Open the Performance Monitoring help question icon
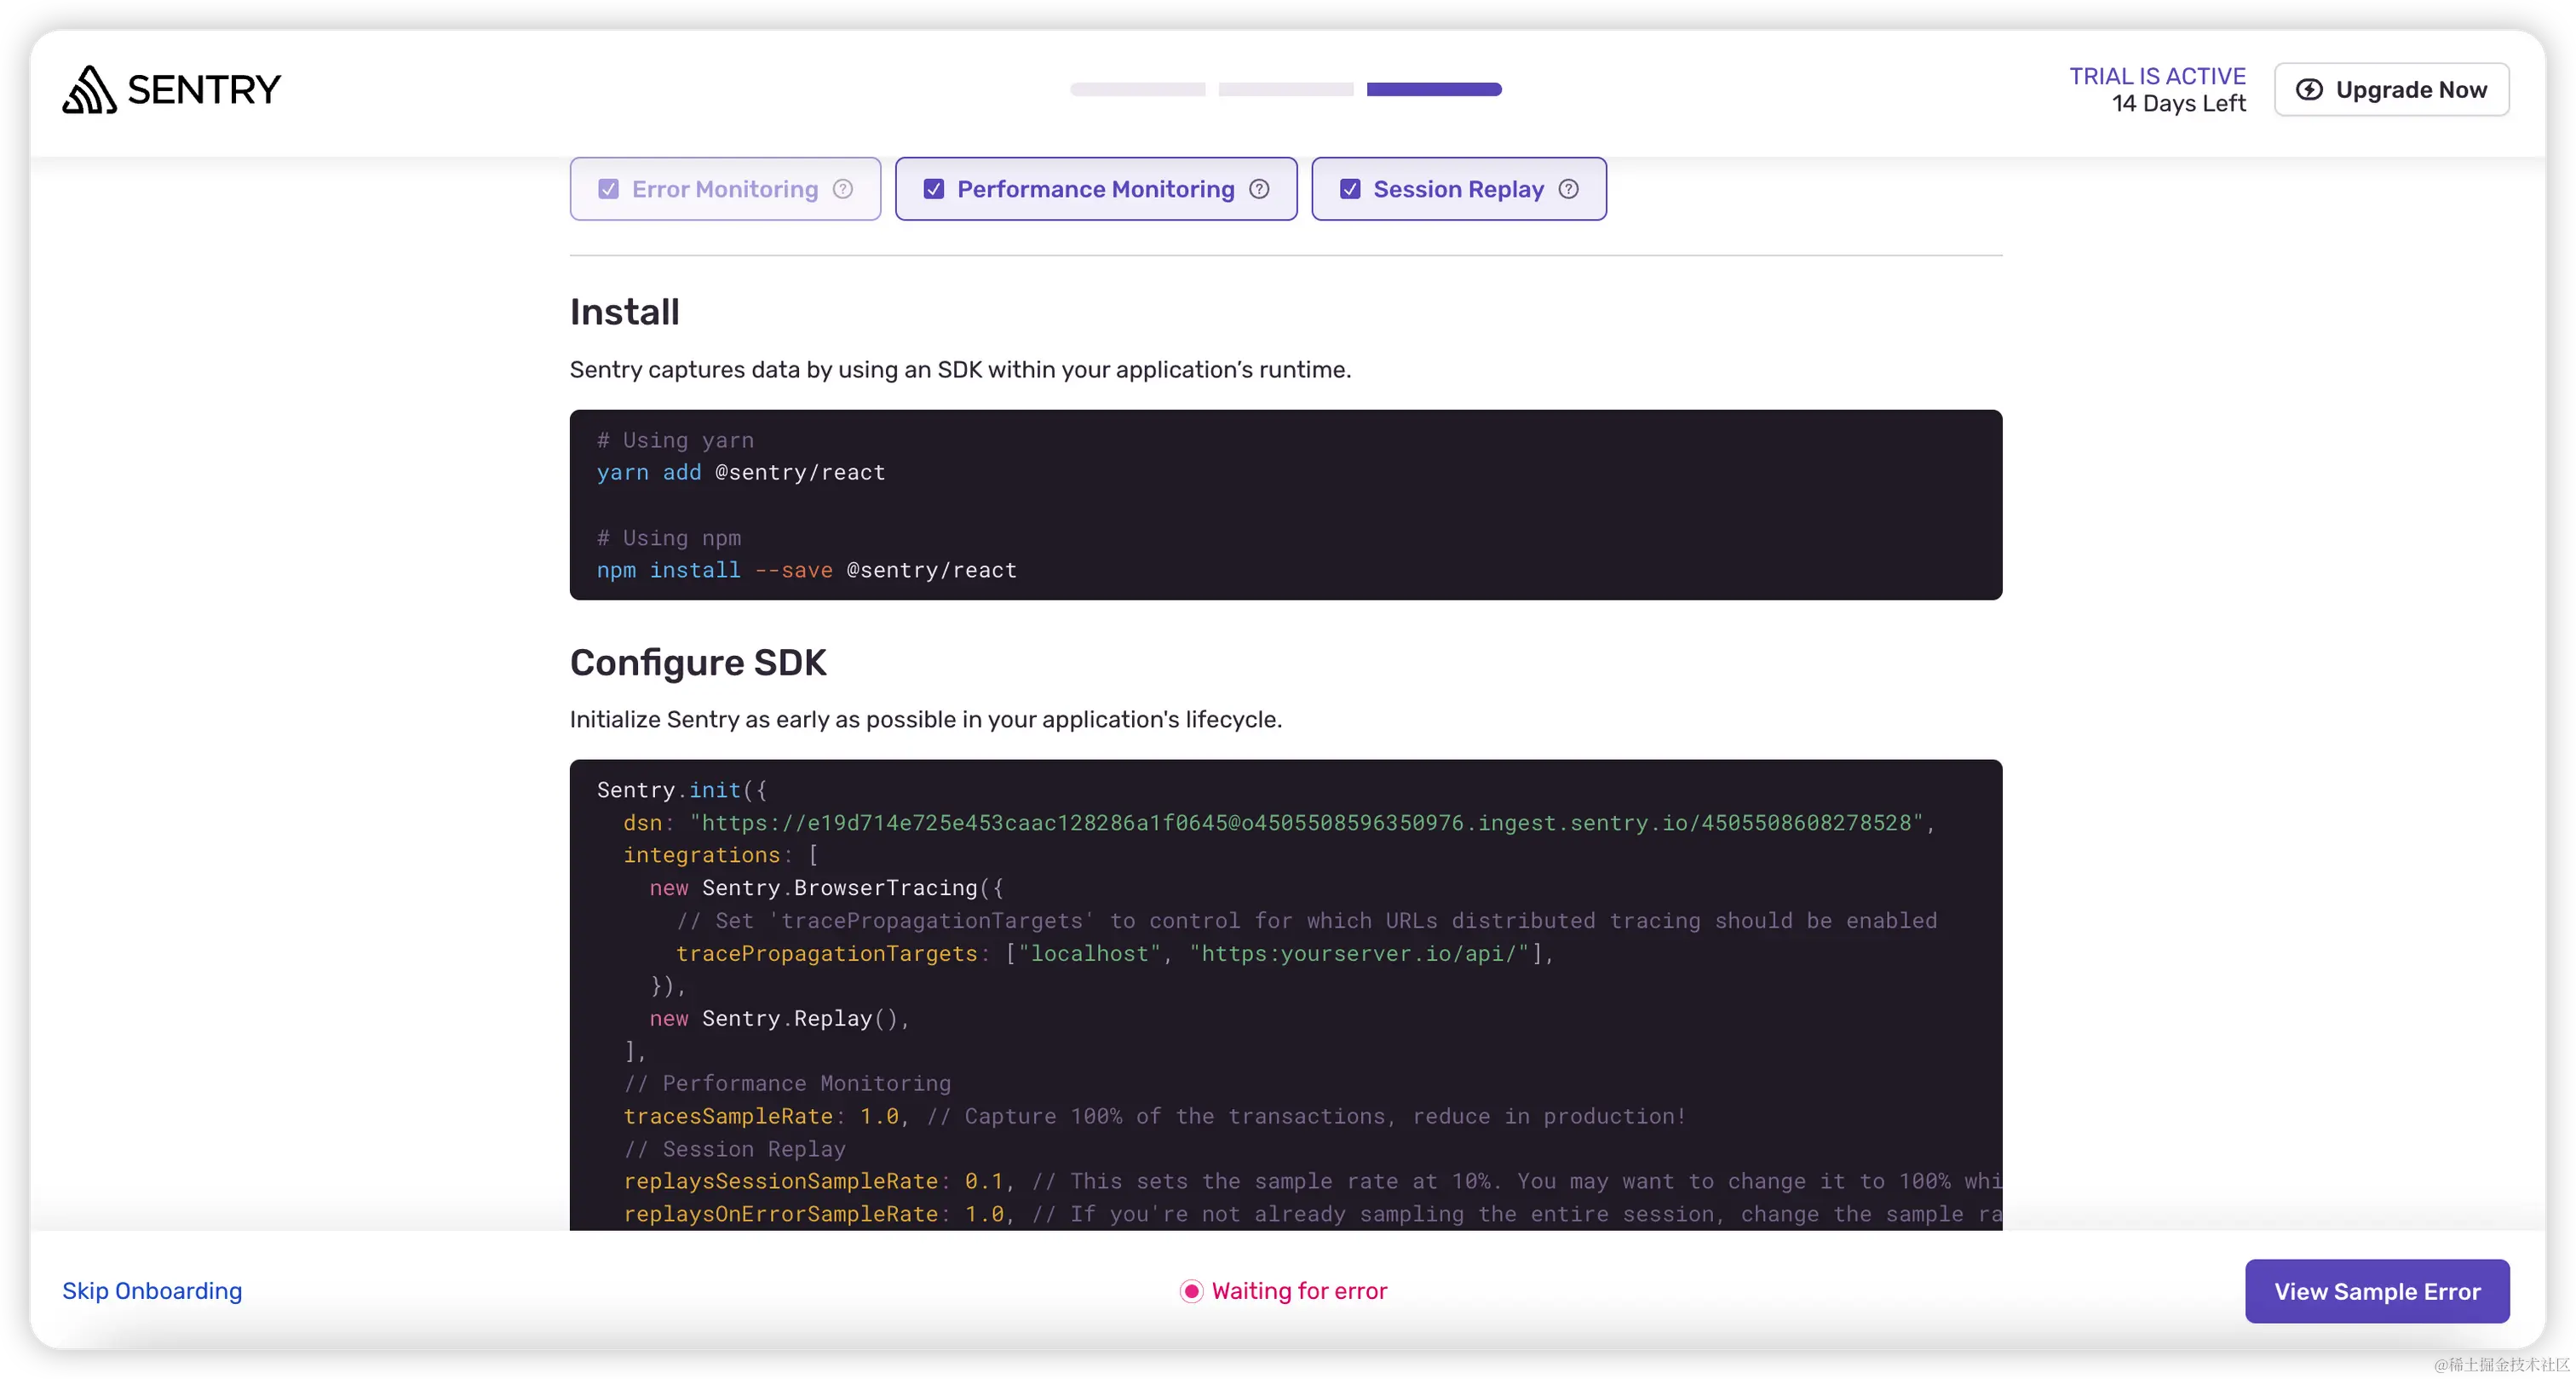Image resolution: width=2576 pixels, height=1379 pixels. (x=1259, y=189)
